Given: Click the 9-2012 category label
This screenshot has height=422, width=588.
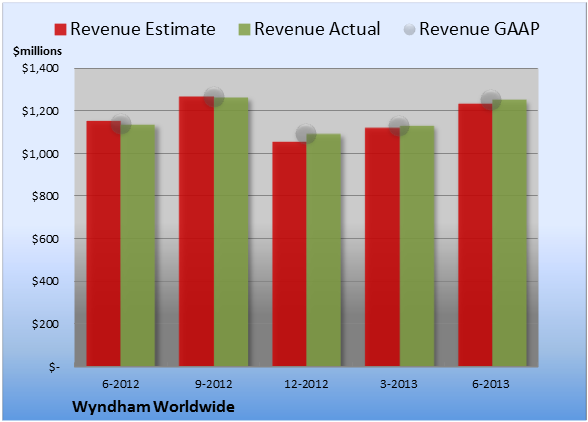Looking at the screenshot, I should 213,384.
